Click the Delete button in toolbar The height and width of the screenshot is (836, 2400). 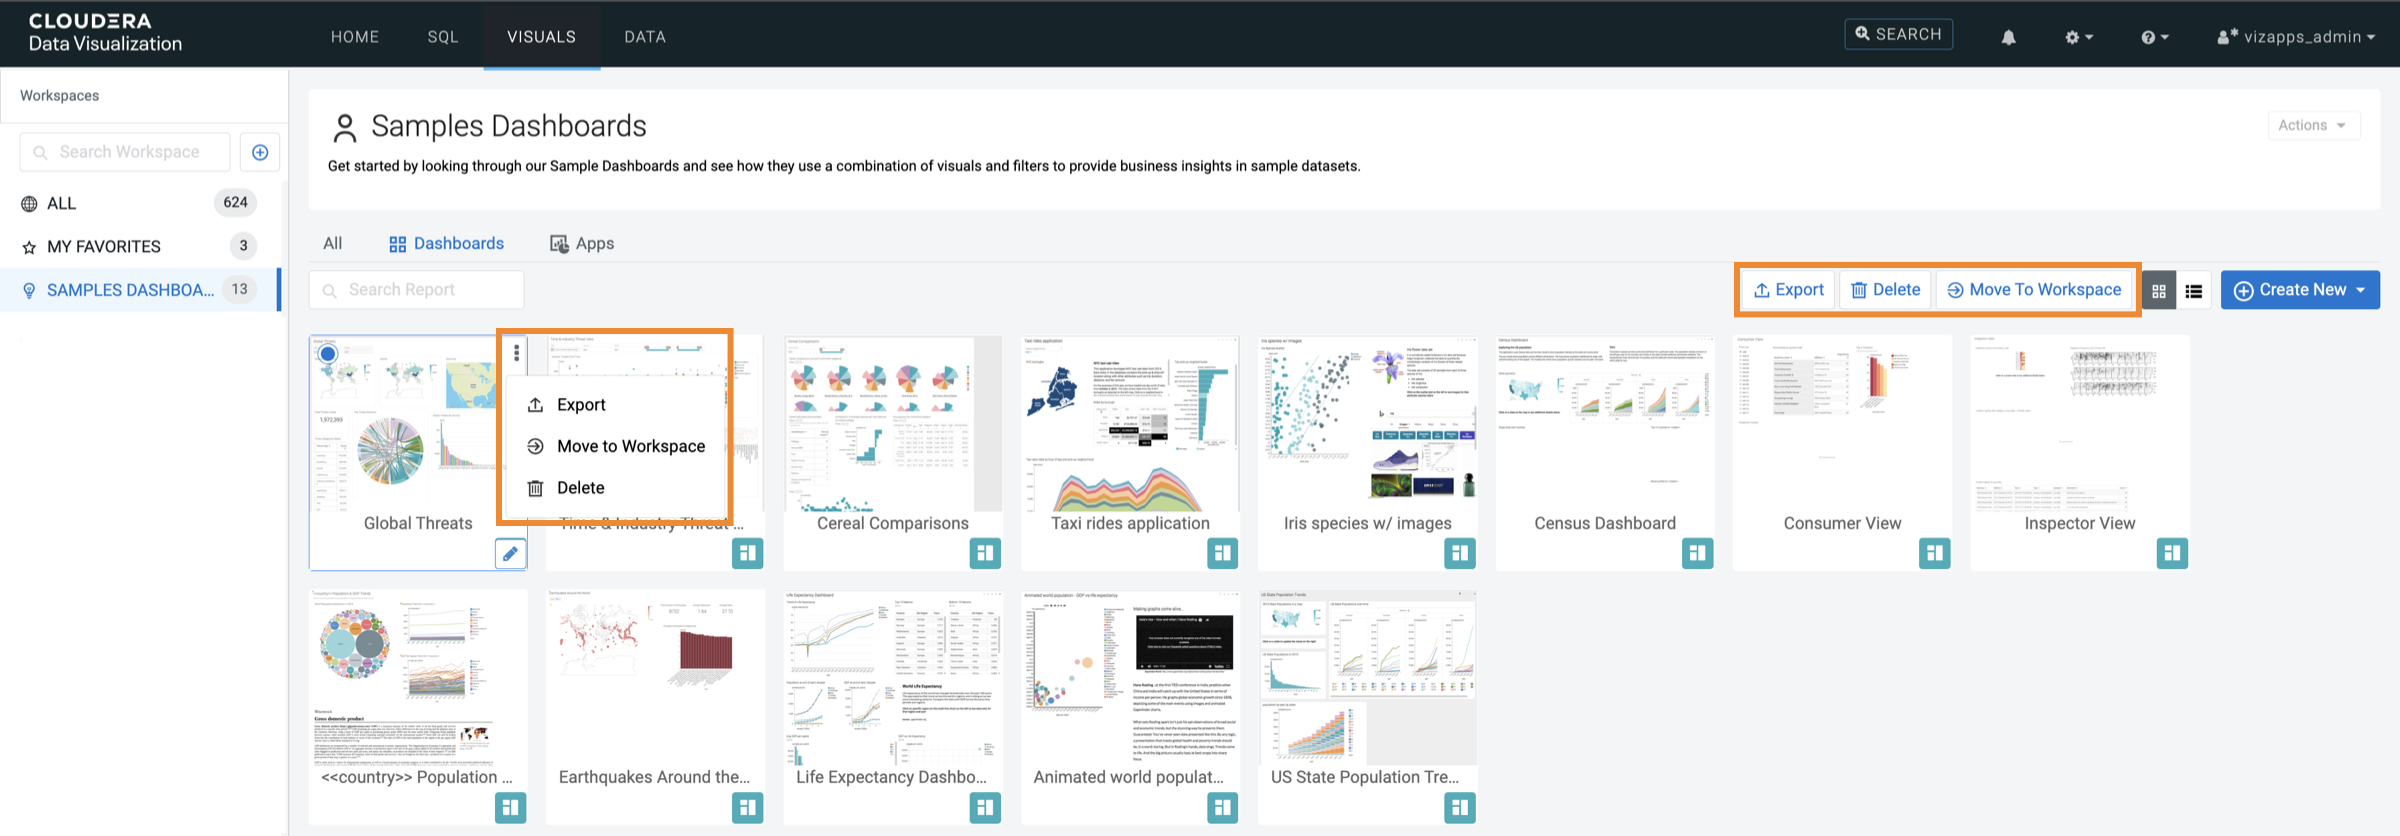tap(1885, 290)
